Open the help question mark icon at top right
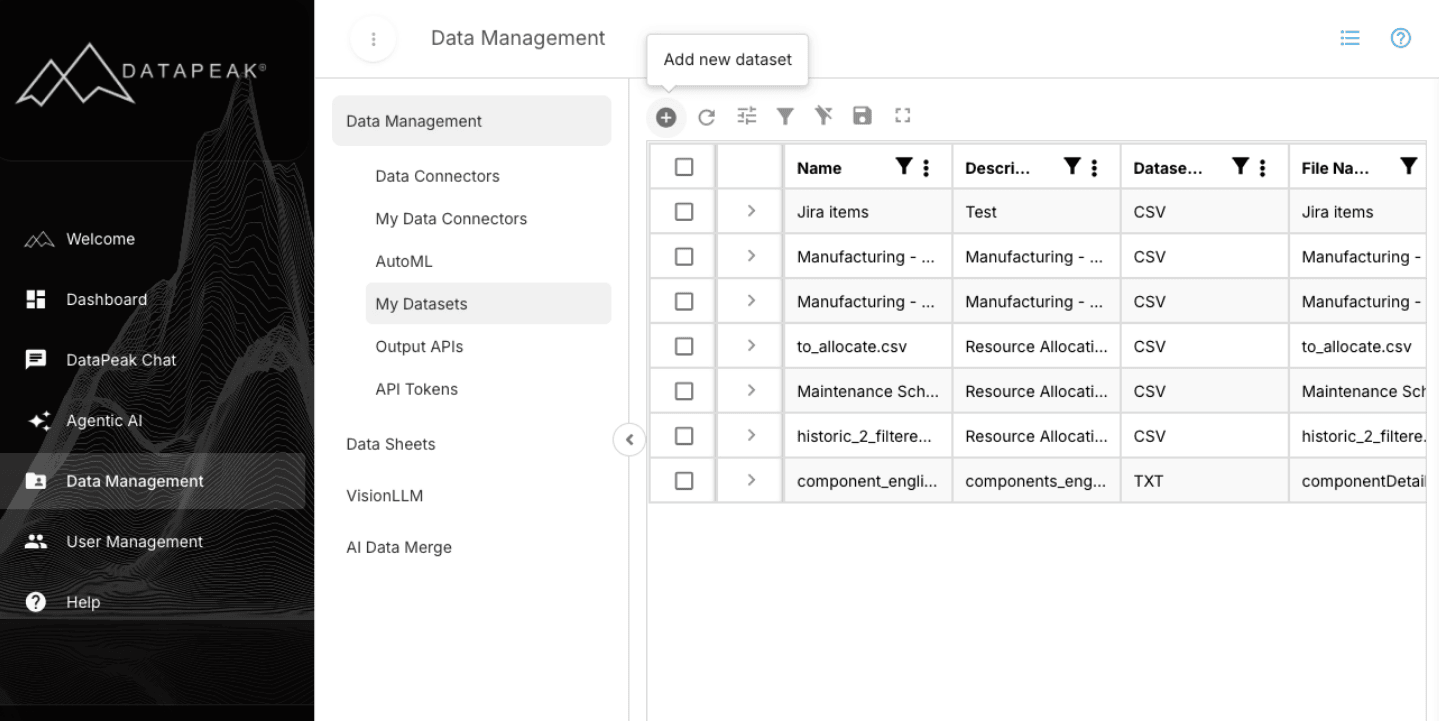 click(1401, 38)
